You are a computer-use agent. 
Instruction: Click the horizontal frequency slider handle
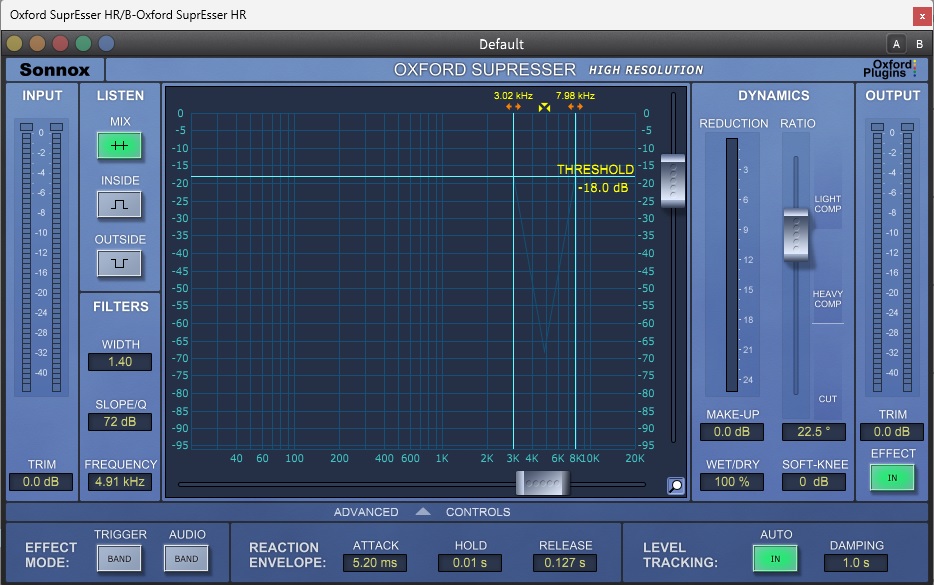(543, 483)
